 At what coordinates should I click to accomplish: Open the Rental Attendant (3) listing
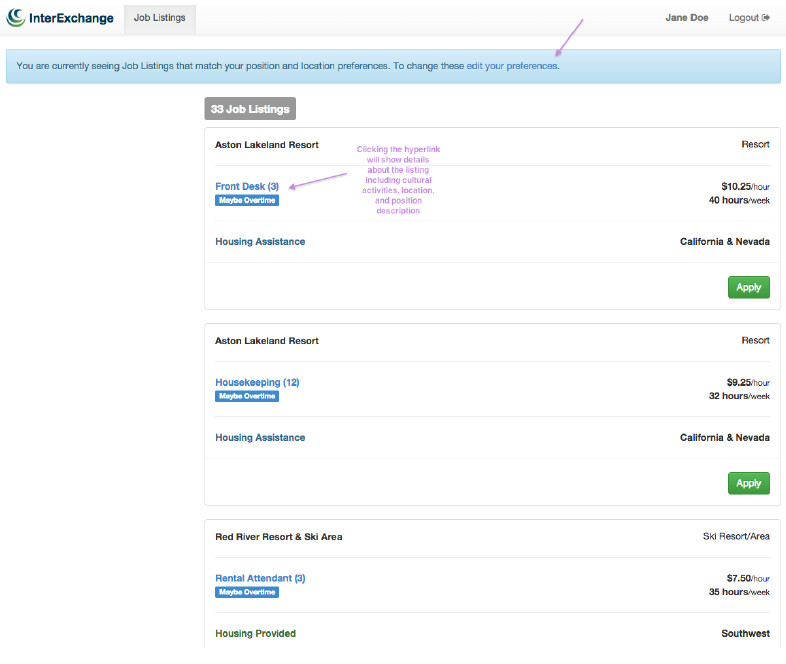pyautogui.click(x=260, y=578)
